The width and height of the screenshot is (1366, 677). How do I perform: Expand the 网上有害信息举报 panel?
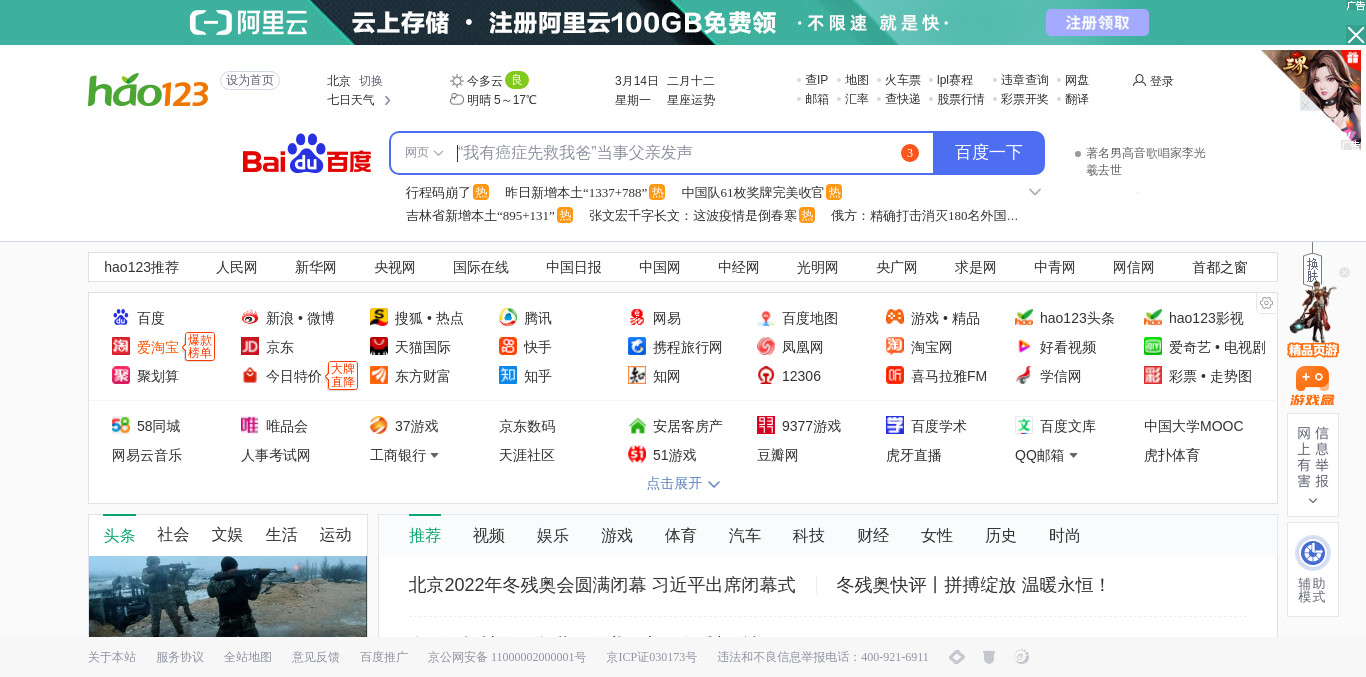click(1313, 500)
